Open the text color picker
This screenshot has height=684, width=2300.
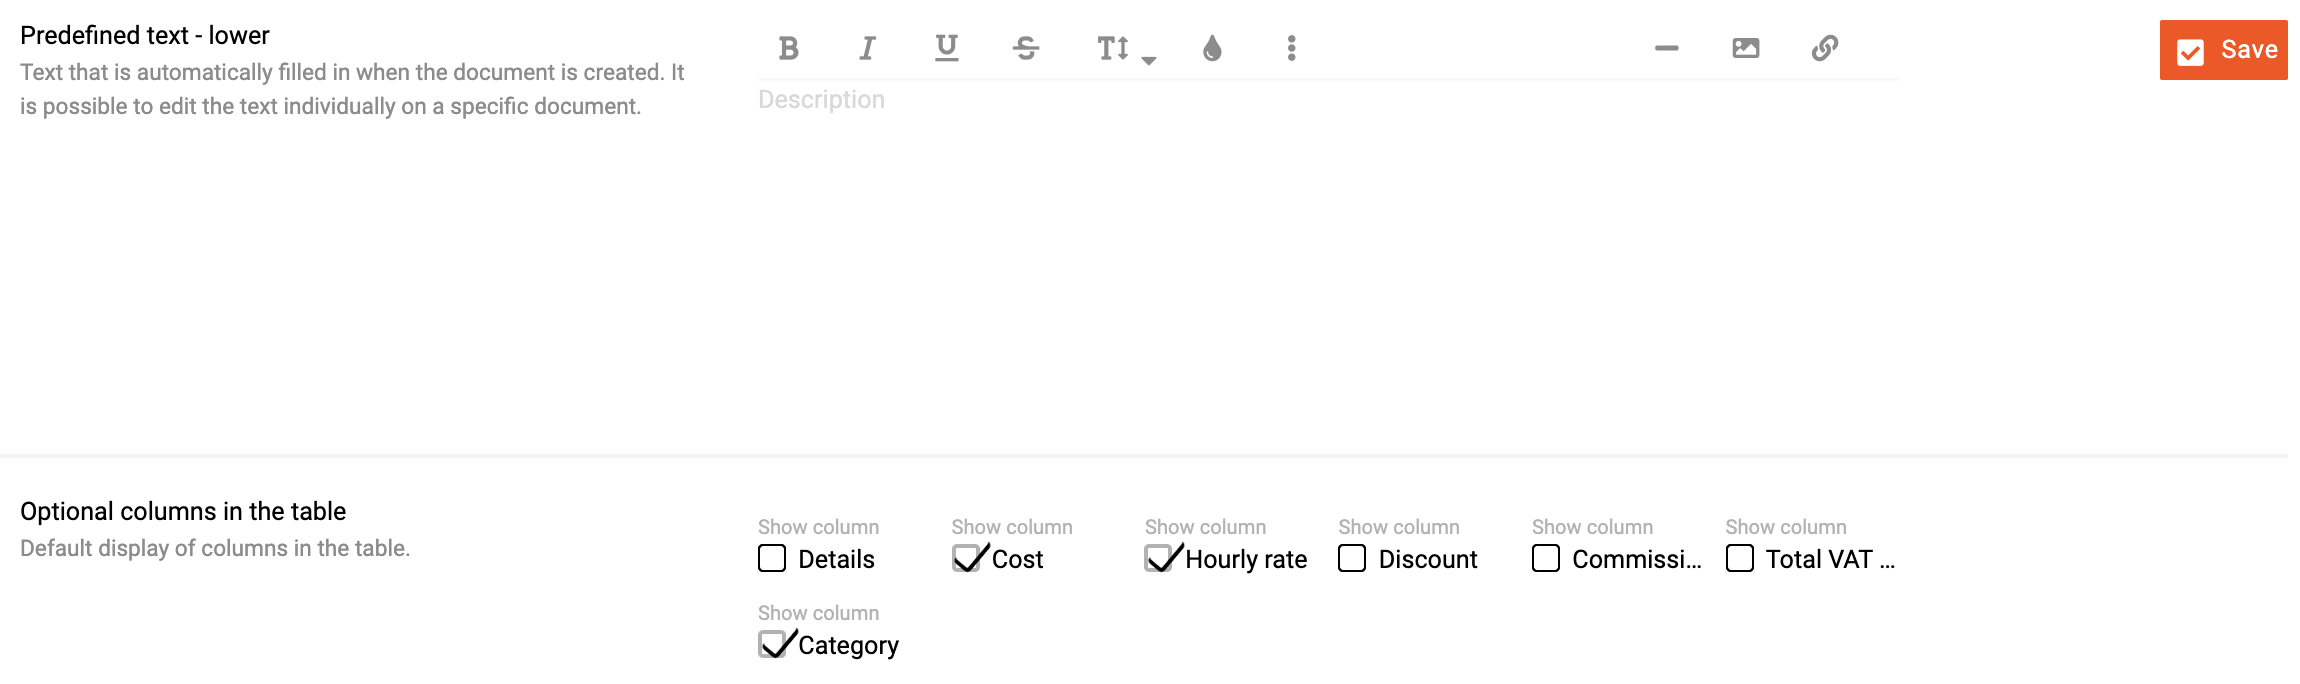1212,48
